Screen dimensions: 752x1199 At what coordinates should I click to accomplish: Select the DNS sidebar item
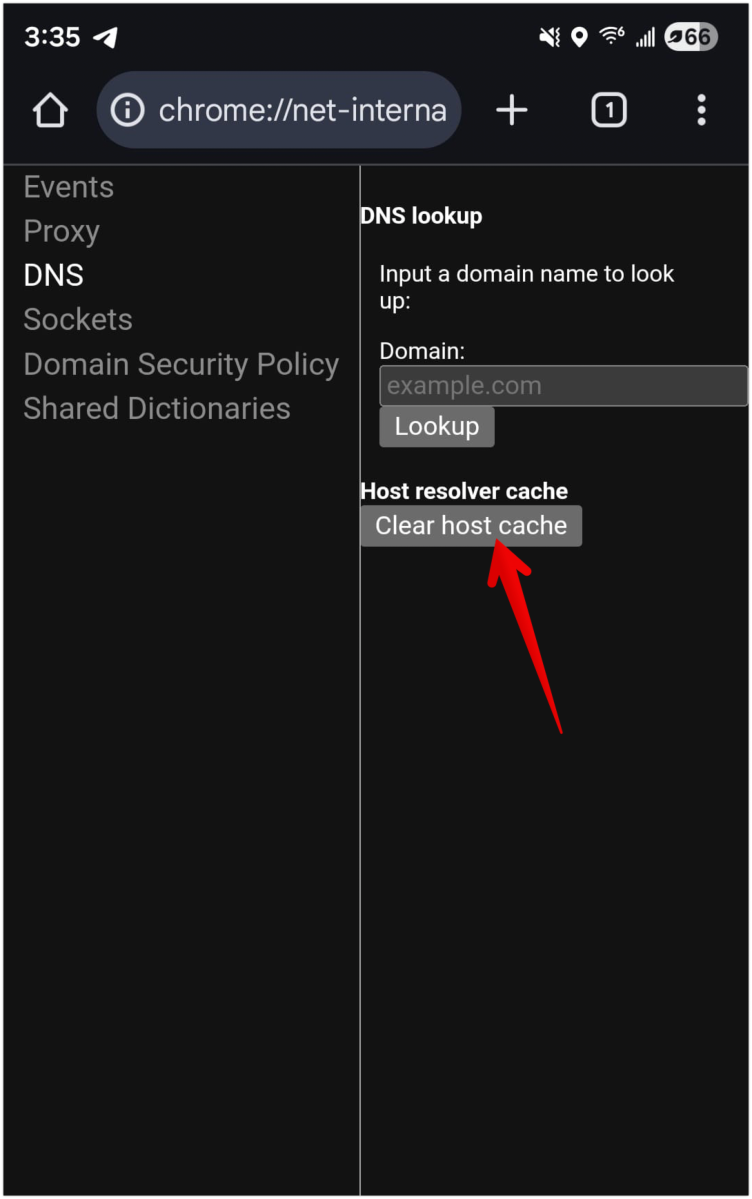54,275
